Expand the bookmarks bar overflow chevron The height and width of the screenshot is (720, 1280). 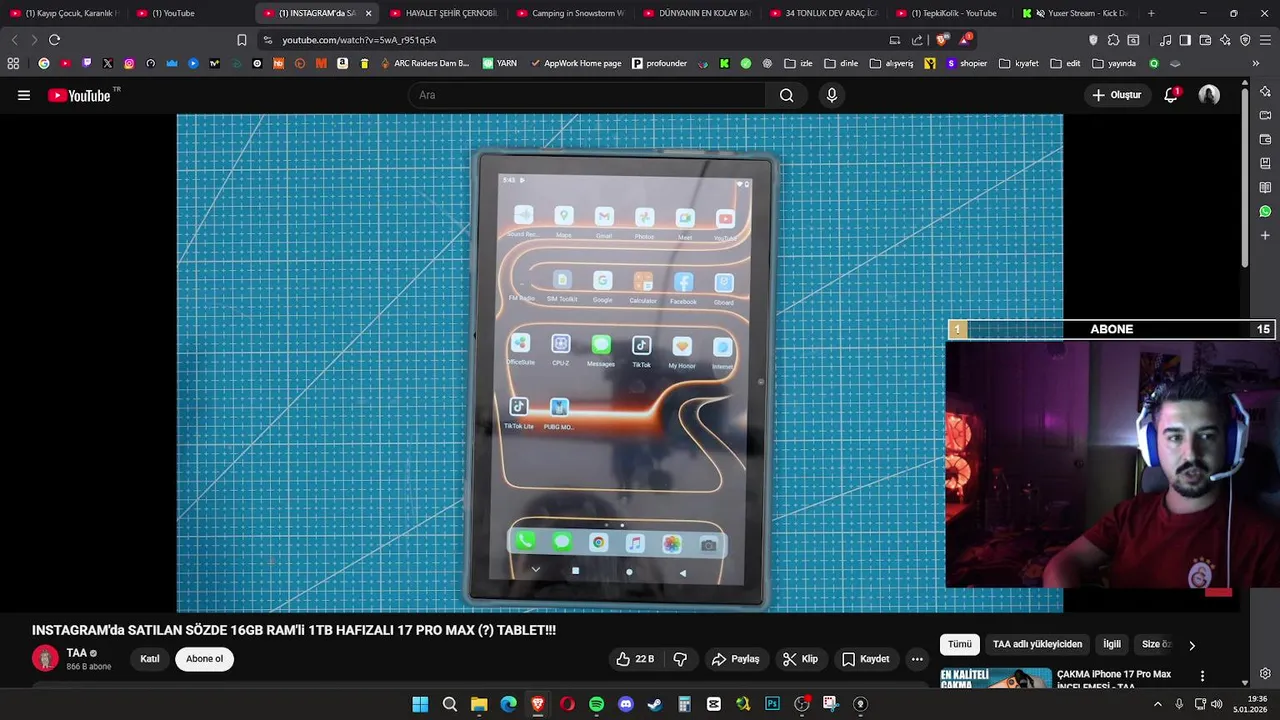[1255, 63]
